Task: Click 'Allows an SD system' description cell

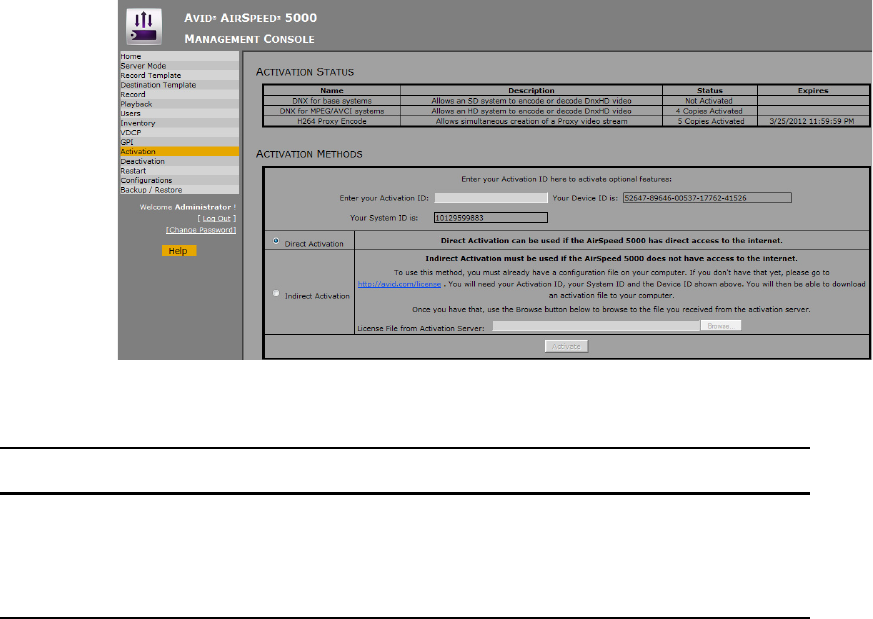Action: pyautogui.click(x=531, y=101)
